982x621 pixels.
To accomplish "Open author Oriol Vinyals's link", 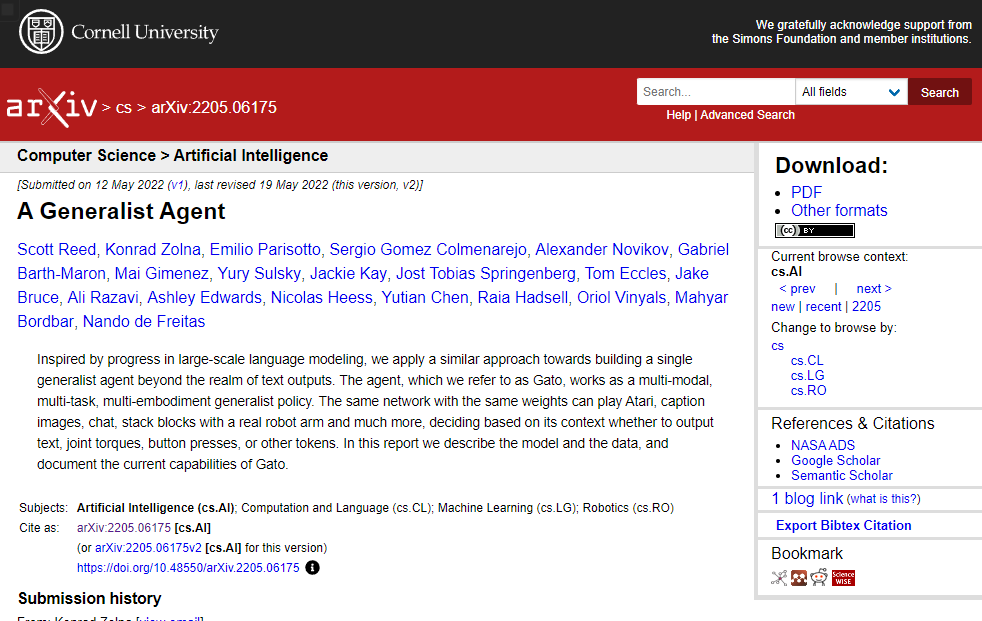I will (x=619, y=297).
